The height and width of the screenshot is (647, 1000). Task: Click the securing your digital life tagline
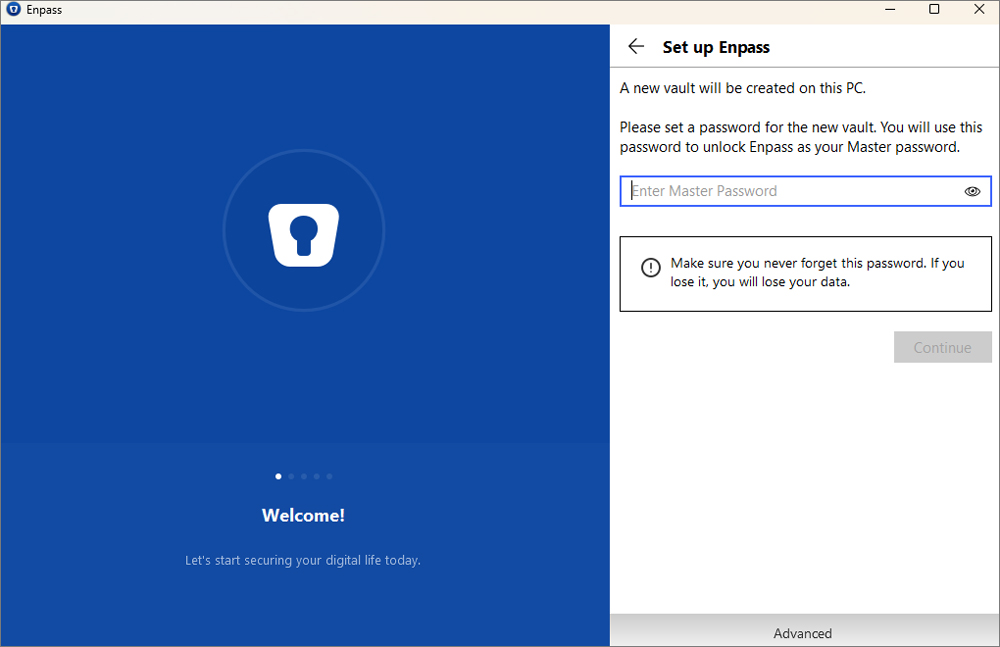(x=303, y=560)
